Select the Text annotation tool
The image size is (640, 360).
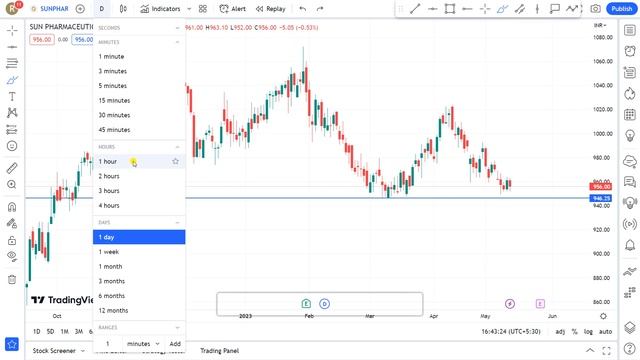click(x=12, y=96)
